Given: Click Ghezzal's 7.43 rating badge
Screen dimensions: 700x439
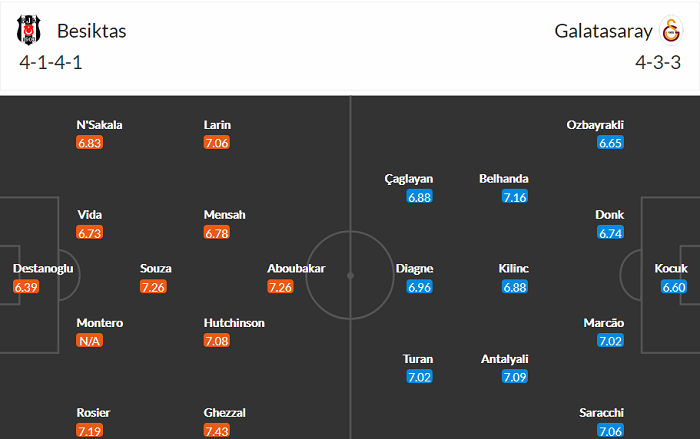Looking at the screenshot, I should coord(217,431).
